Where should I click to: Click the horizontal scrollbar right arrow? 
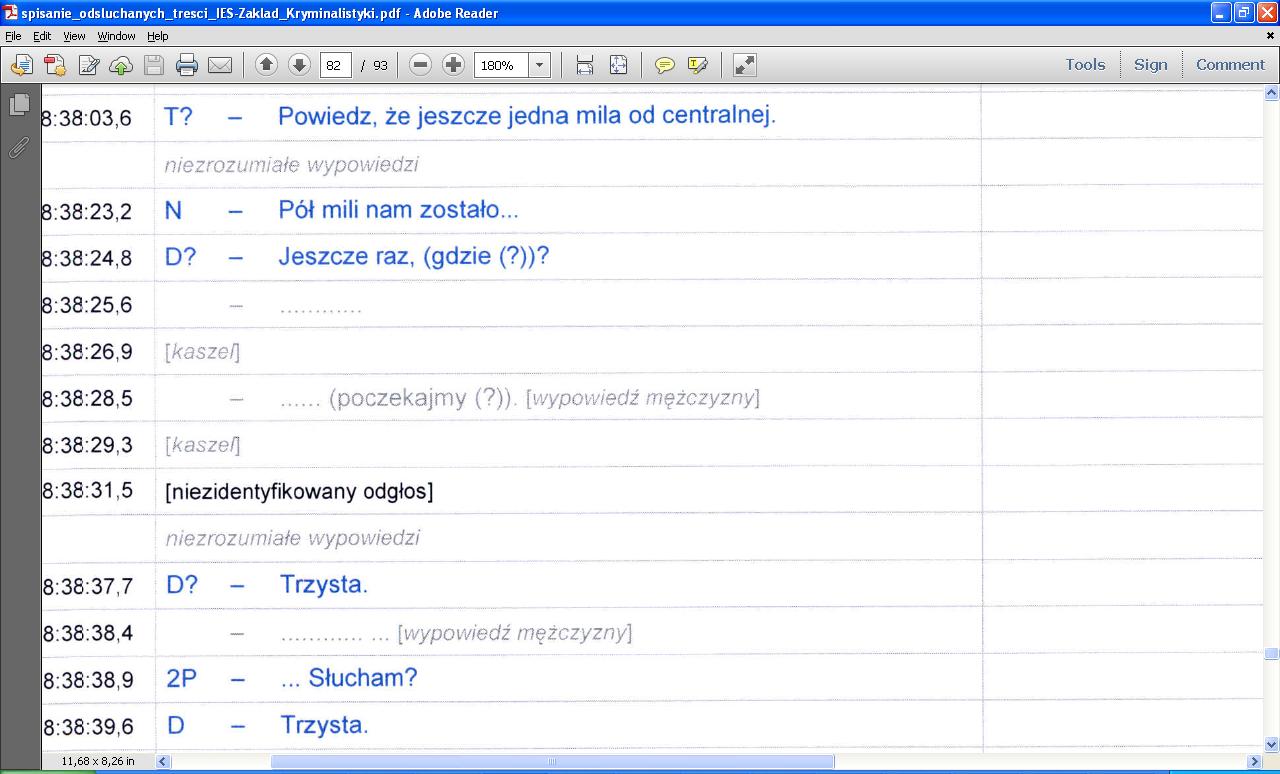click(1256, 762)
